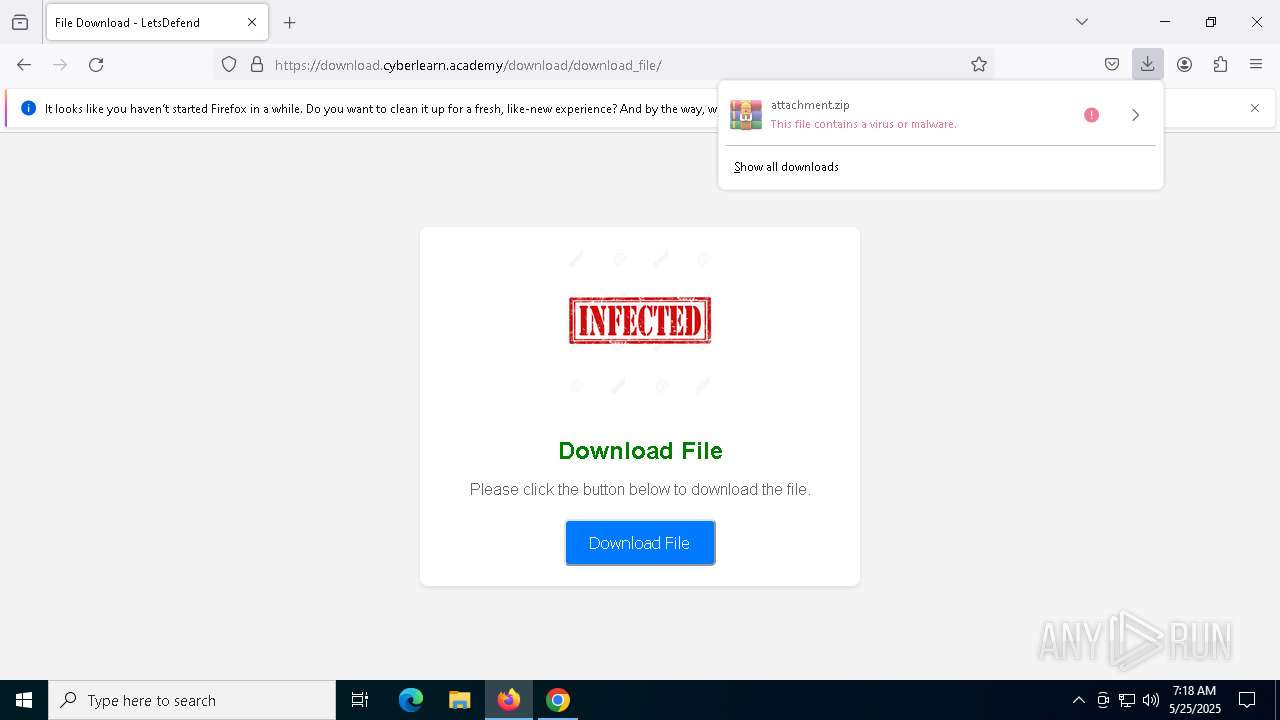1280x720 pixels.
Task: Click Show all downloads
Action: 786,167
